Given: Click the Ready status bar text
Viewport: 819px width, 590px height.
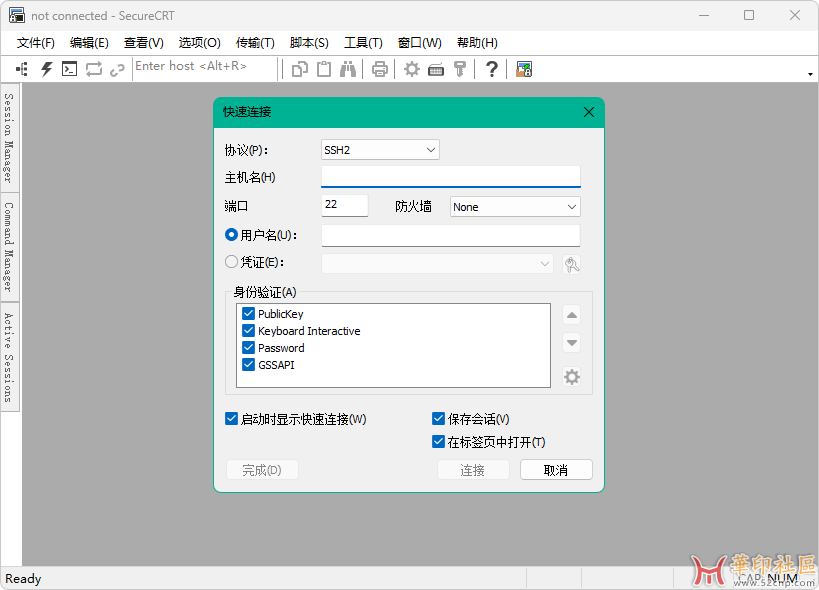Looking at the screenshot, I should click(x=23, y=579).
